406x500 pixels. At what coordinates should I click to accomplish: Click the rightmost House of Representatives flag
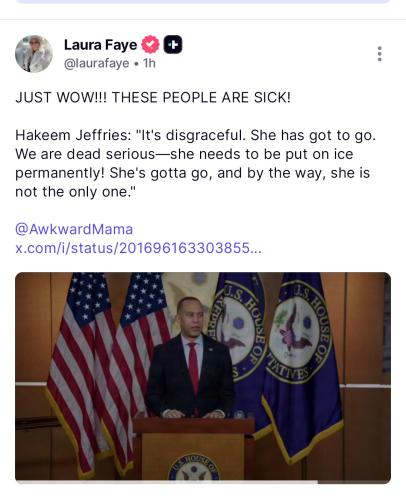[302, 363]
